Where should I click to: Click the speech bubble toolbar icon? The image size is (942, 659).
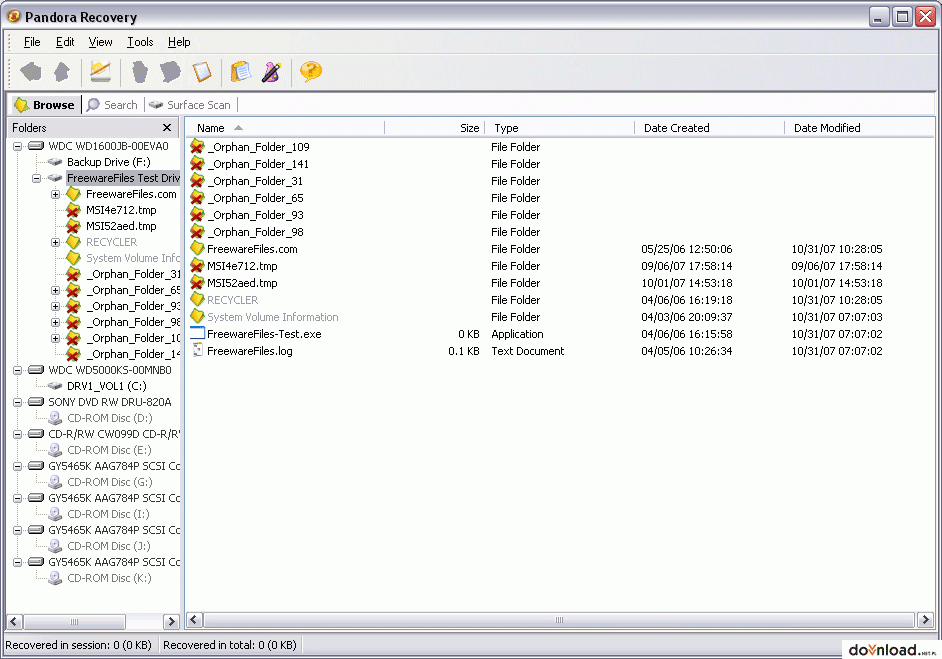click(x=170, y=72)
